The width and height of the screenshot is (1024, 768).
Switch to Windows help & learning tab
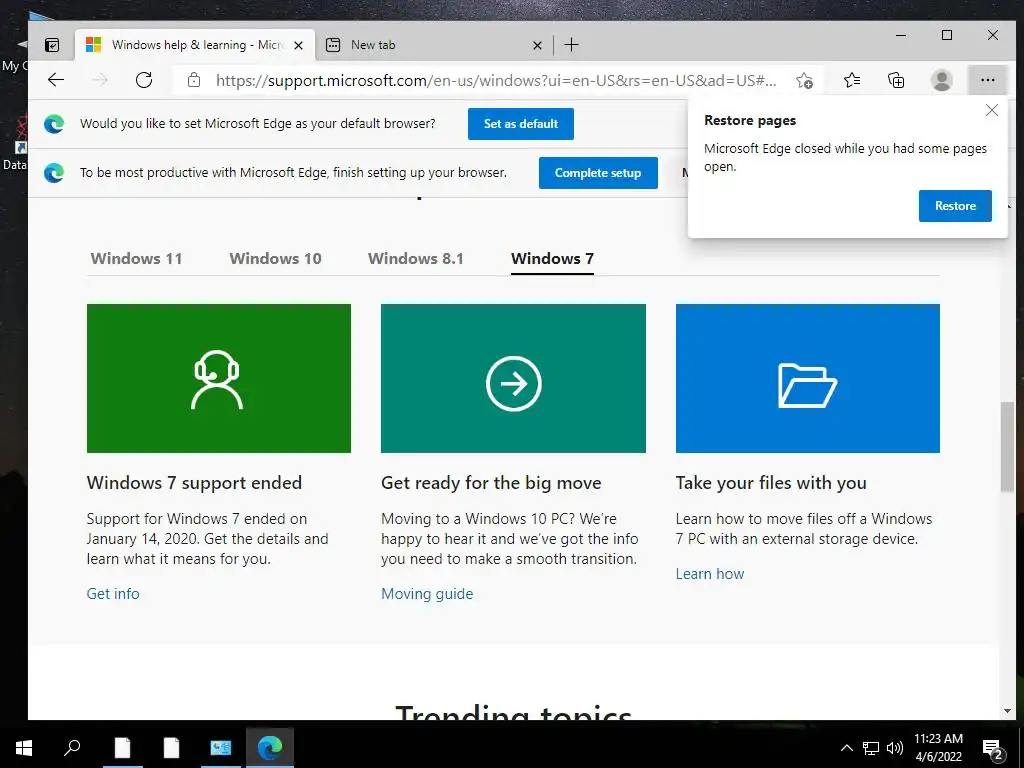click(195, 45)
